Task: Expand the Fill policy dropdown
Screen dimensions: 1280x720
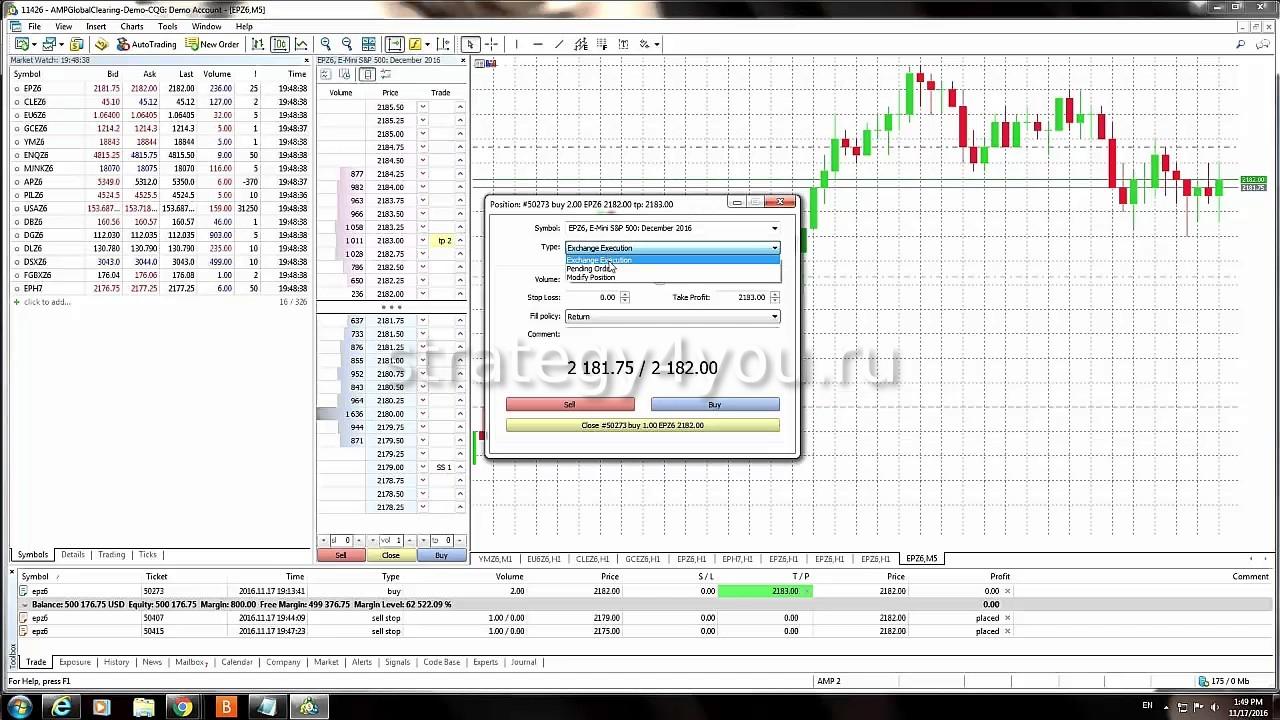Action: [x=774, y=317]
